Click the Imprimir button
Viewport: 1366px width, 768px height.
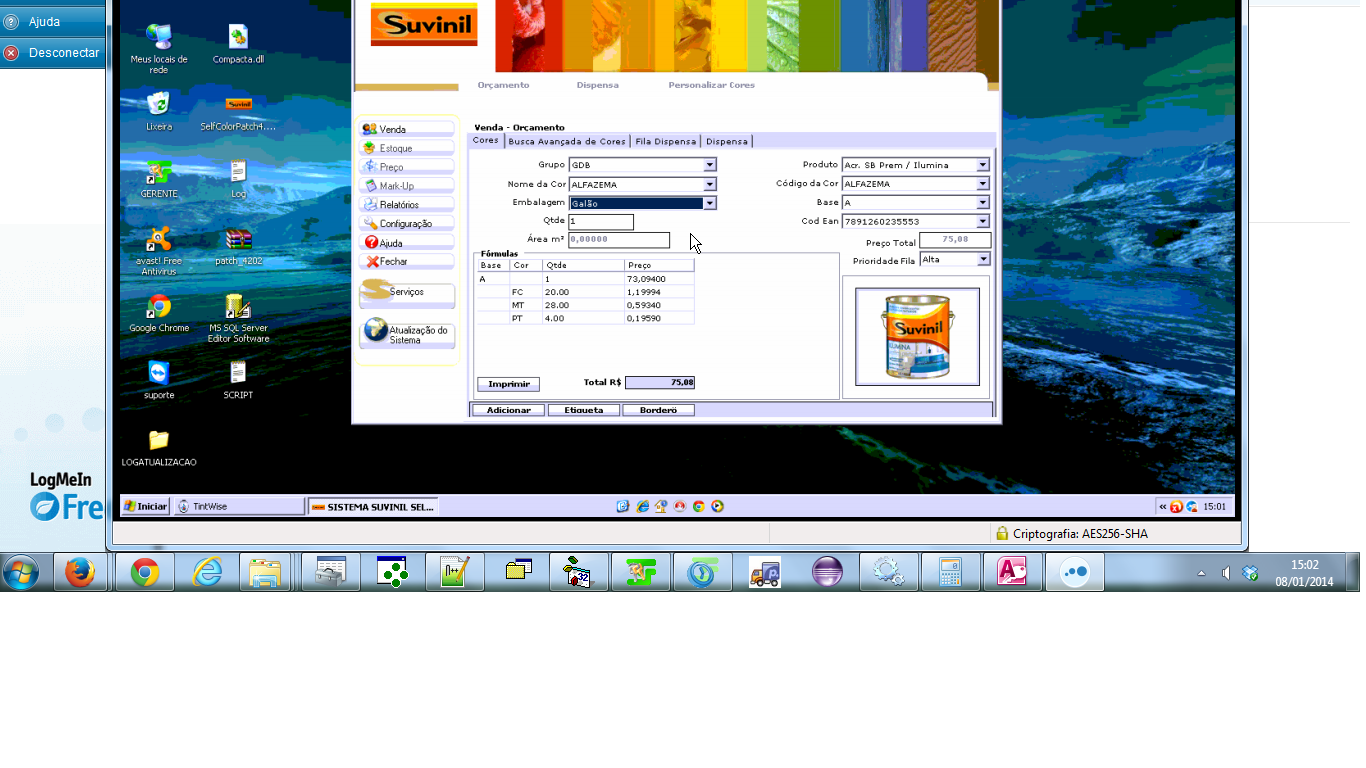508,384
